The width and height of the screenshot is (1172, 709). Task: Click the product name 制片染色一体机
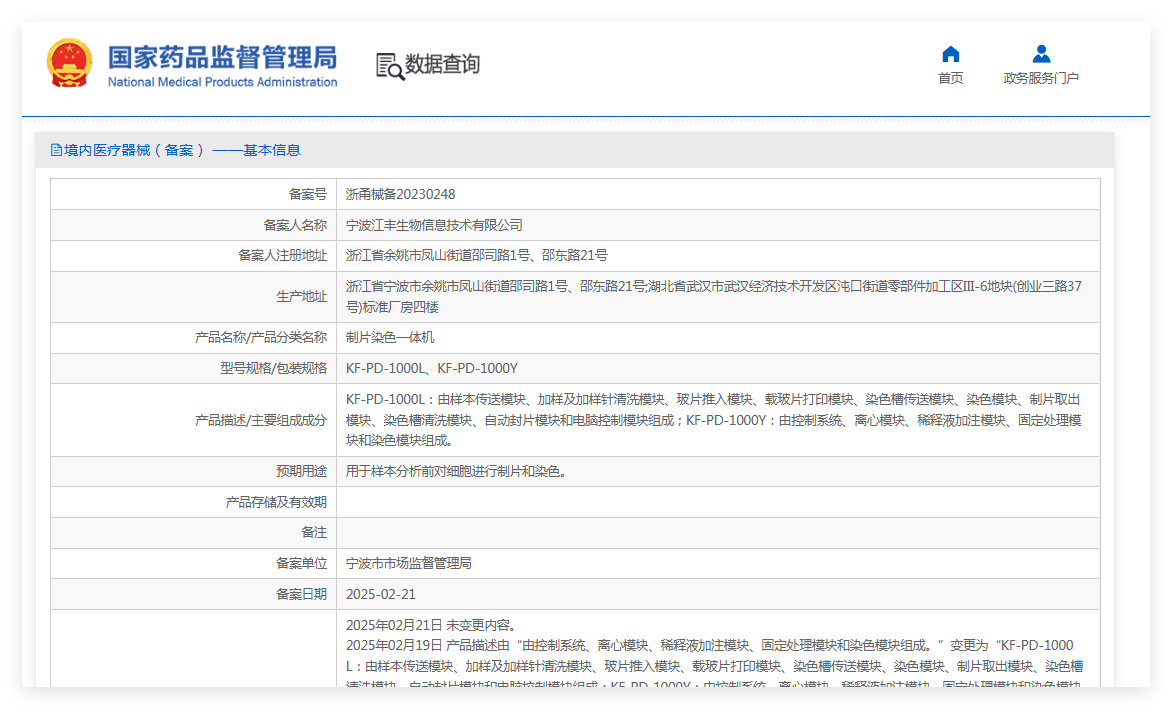click(390, 338)
